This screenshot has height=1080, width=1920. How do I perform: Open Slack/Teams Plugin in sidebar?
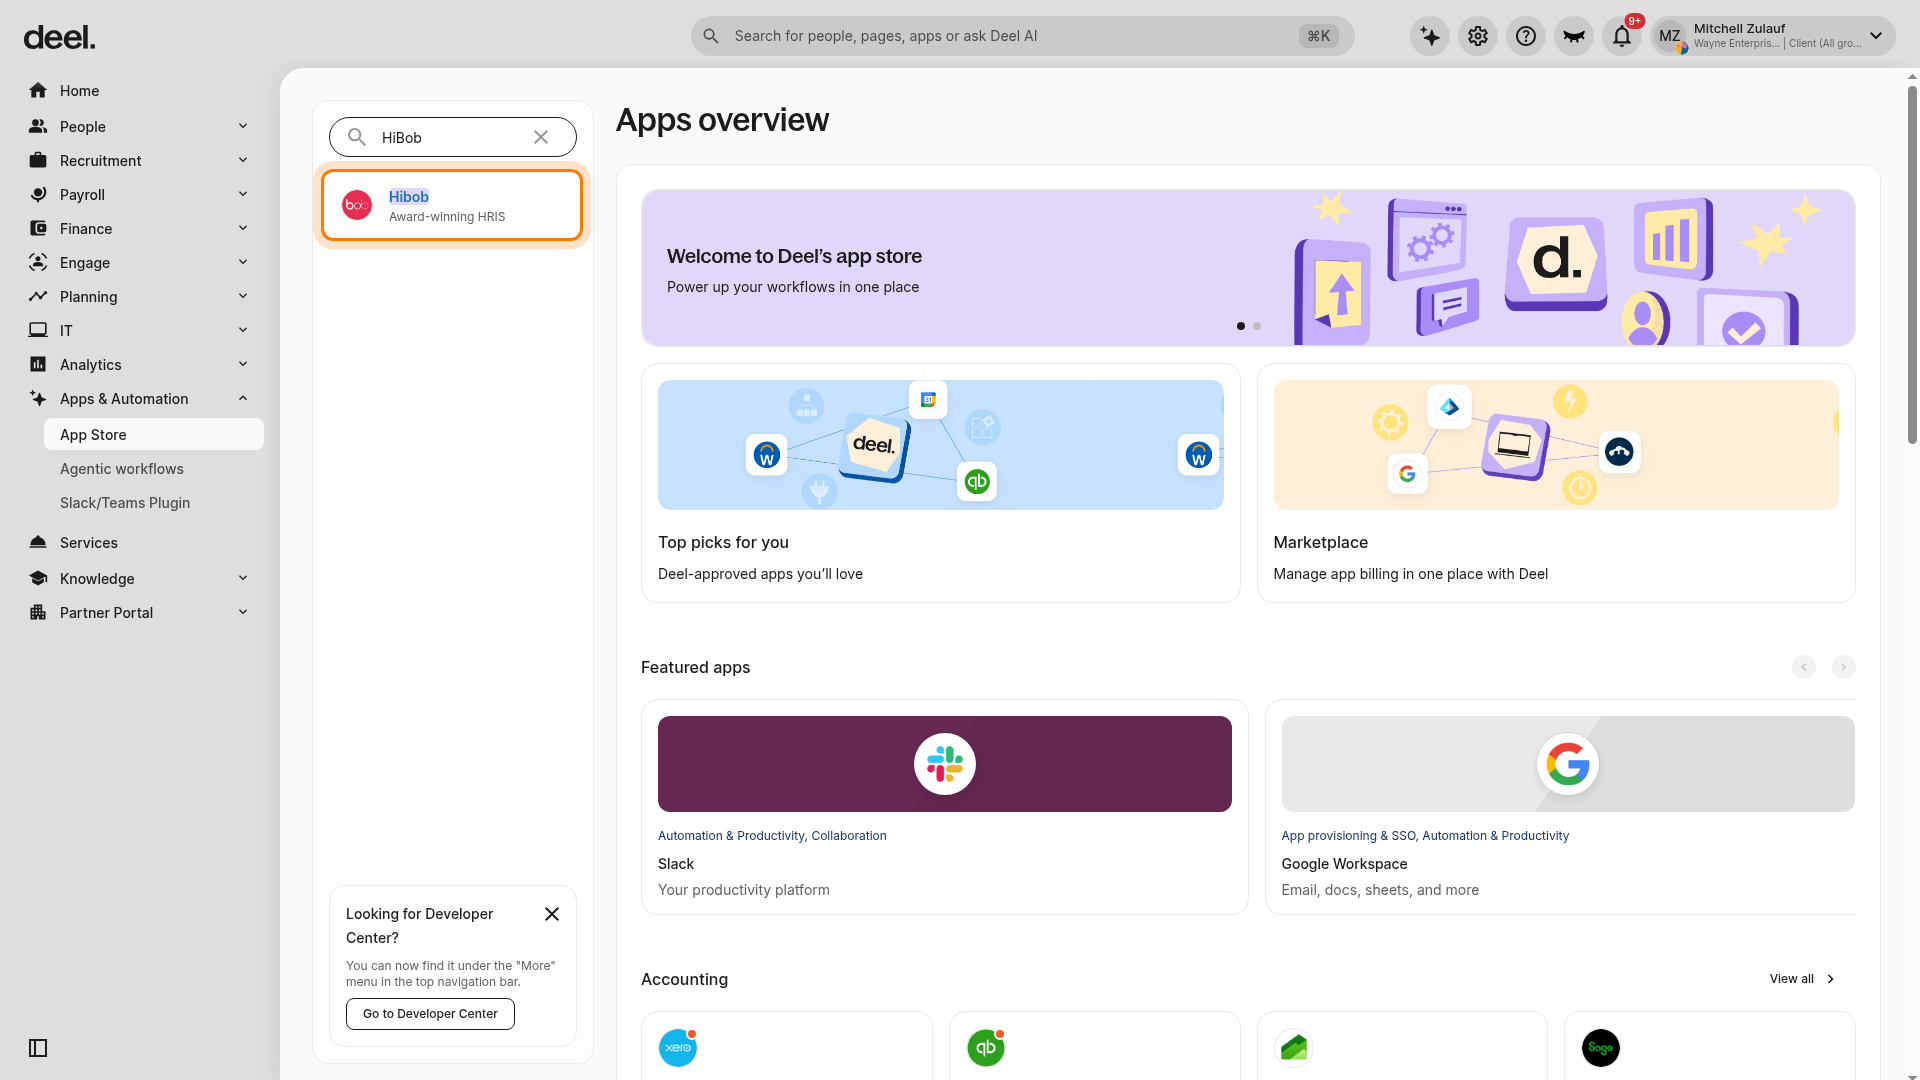pyautogui.click(x=125, y=503)
